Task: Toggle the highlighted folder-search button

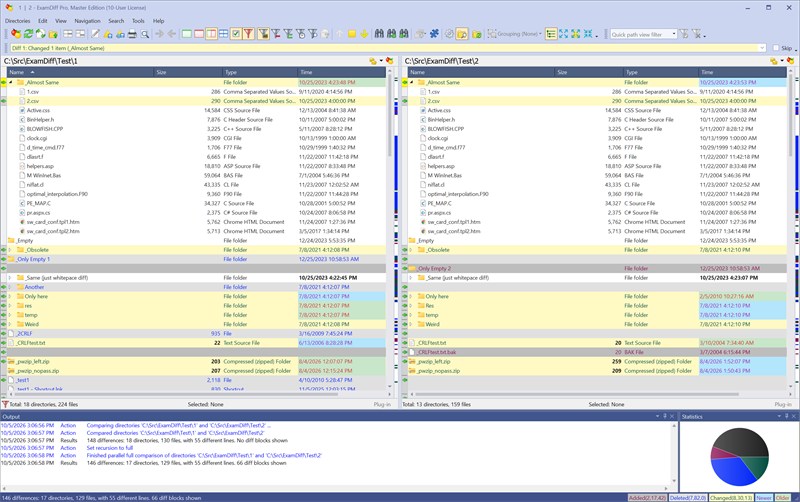Action: click(x=462, y=34)
